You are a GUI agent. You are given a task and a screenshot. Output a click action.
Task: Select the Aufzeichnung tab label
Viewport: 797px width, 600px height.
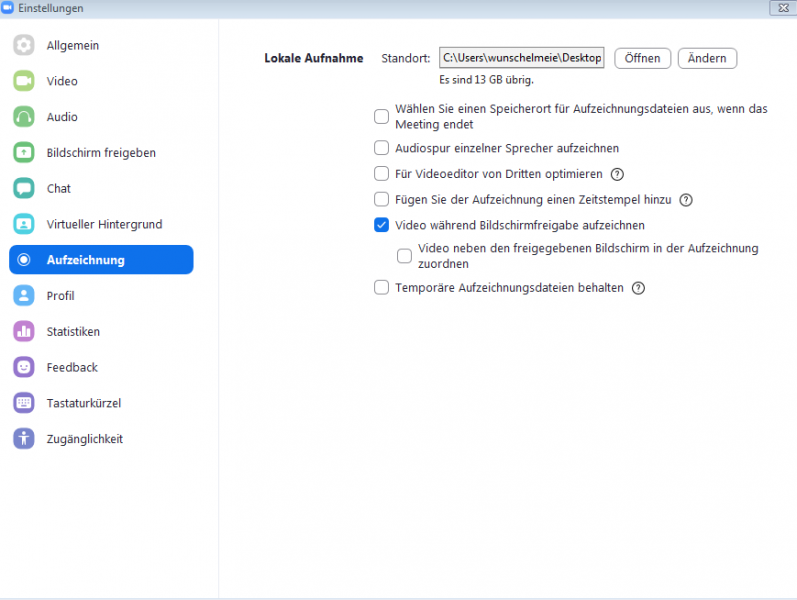click(x=85, y=260)
